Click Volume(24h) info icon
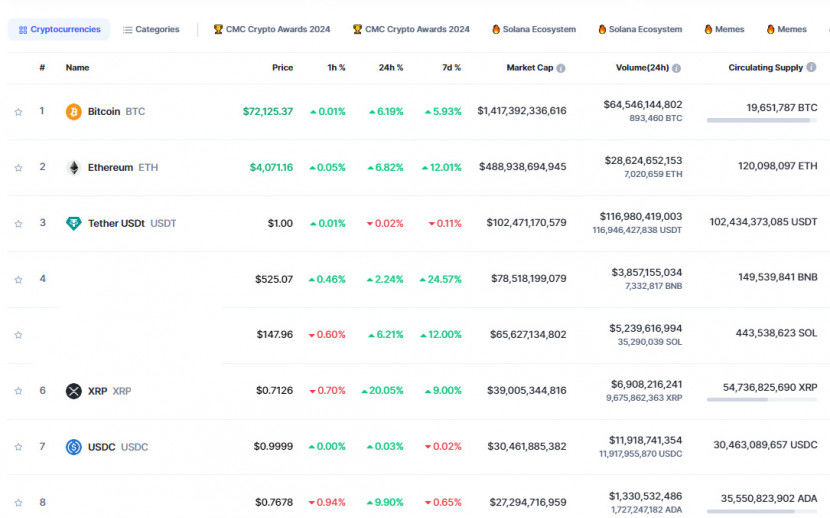 click(x=676, y=68)
